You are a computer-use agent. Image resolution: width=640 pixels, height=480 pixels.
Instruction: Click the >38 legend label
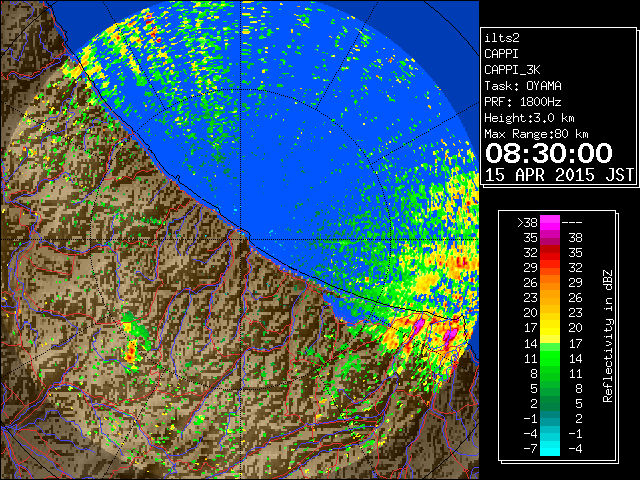[x=527, y=222]
